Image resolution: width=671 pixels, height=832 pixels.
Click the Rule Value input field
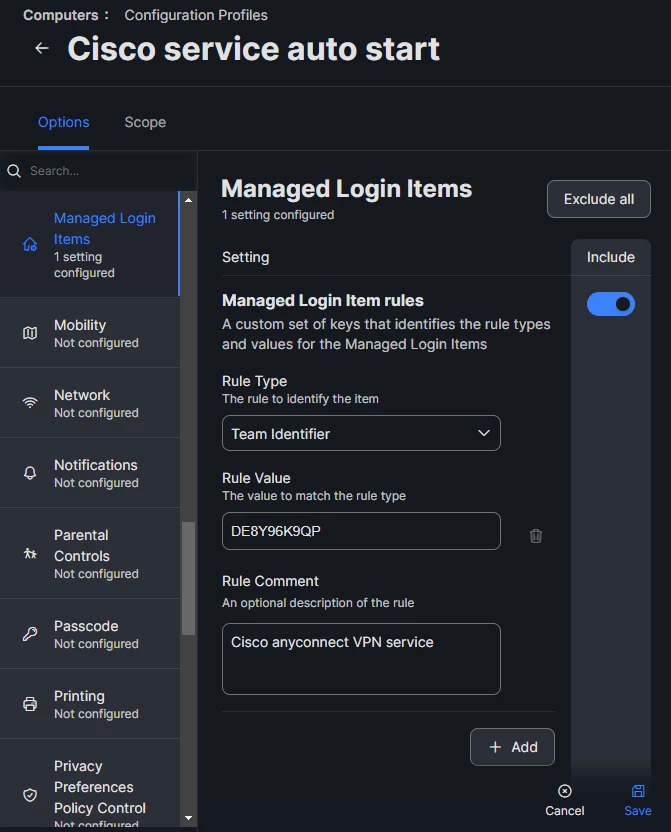(x=361, y=531)
